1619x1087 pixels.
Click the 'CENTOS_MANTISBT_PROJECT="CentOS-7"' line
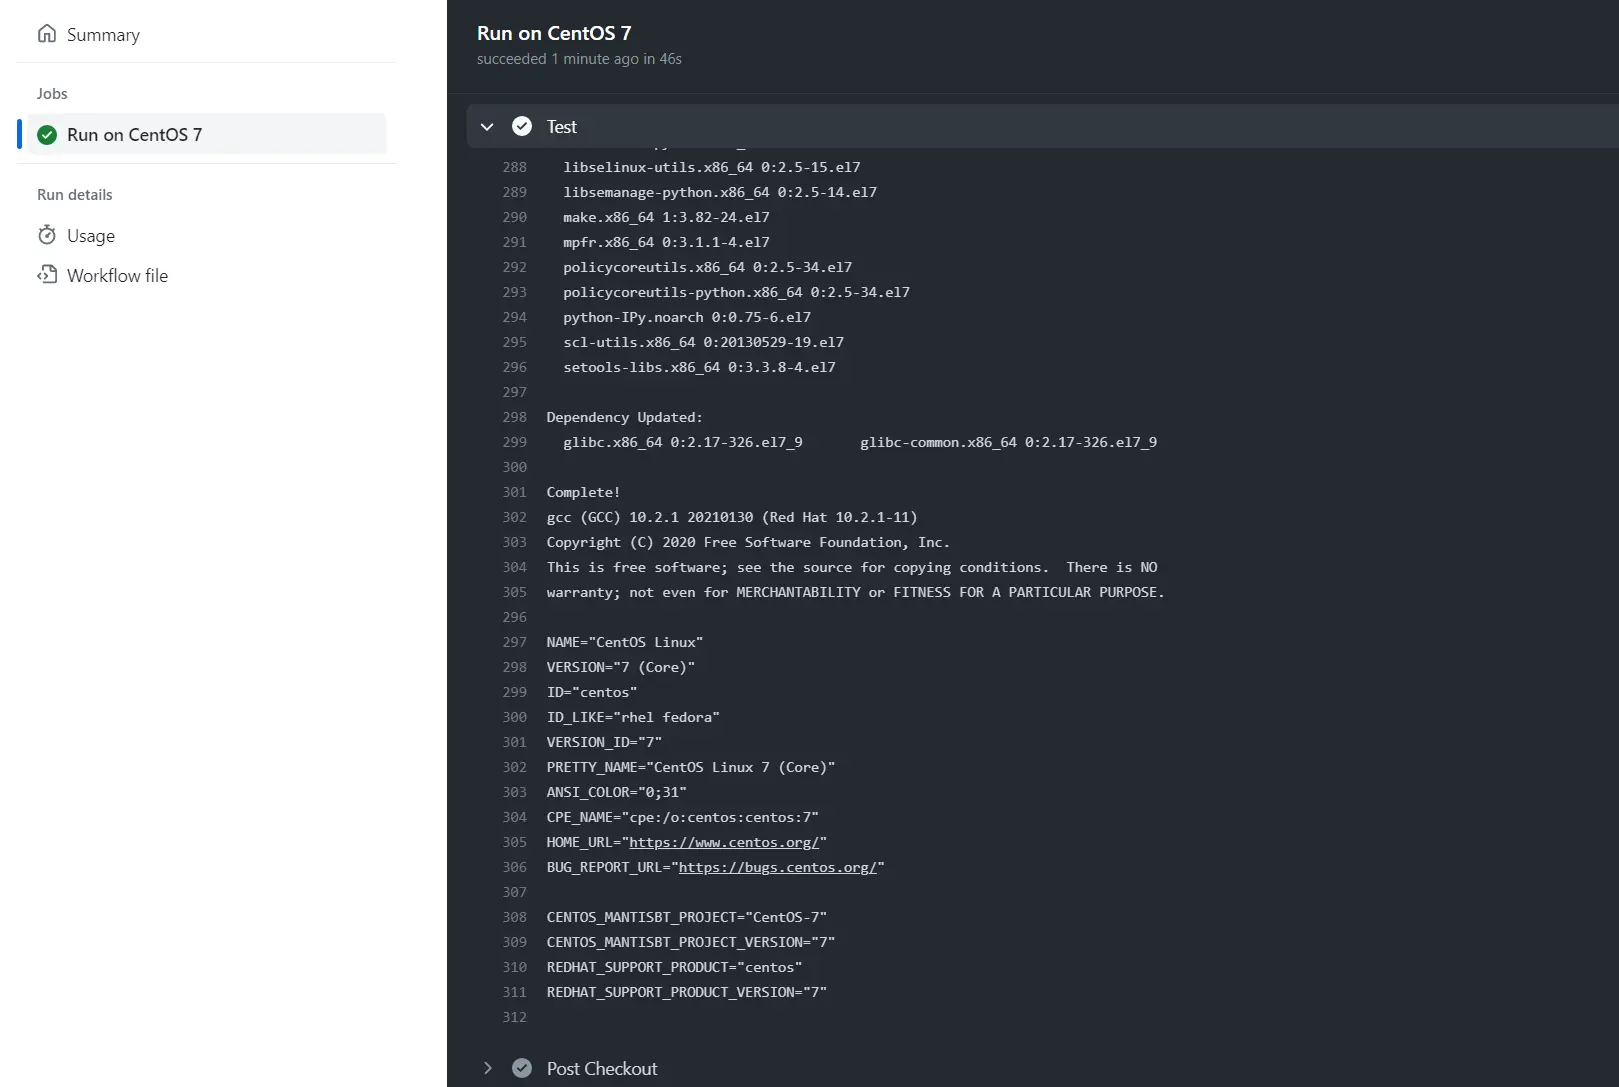click(687, 917)
